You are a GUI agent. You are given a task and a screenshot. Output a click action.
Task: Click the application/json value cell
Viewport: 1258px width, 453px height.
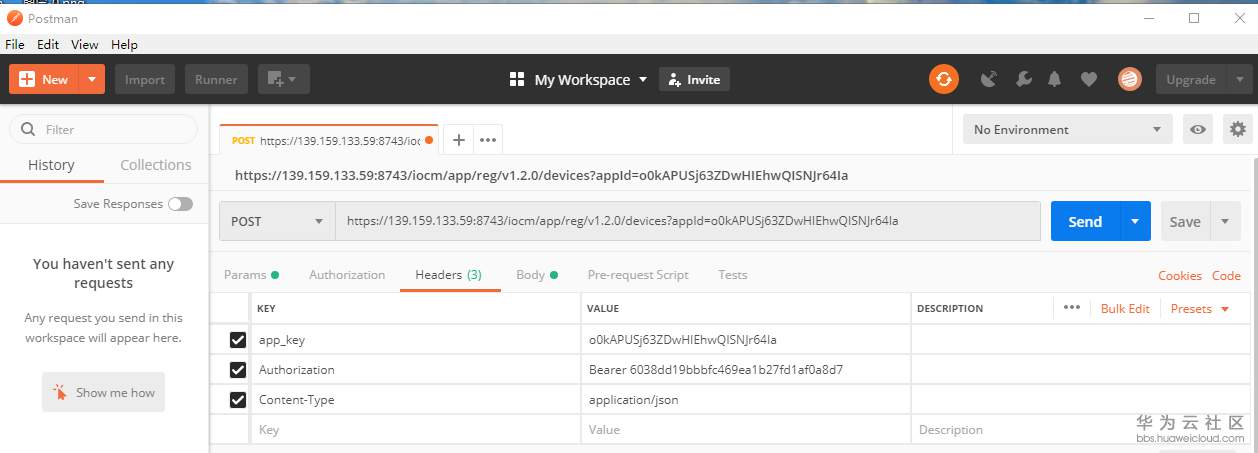tap(745, 399)
